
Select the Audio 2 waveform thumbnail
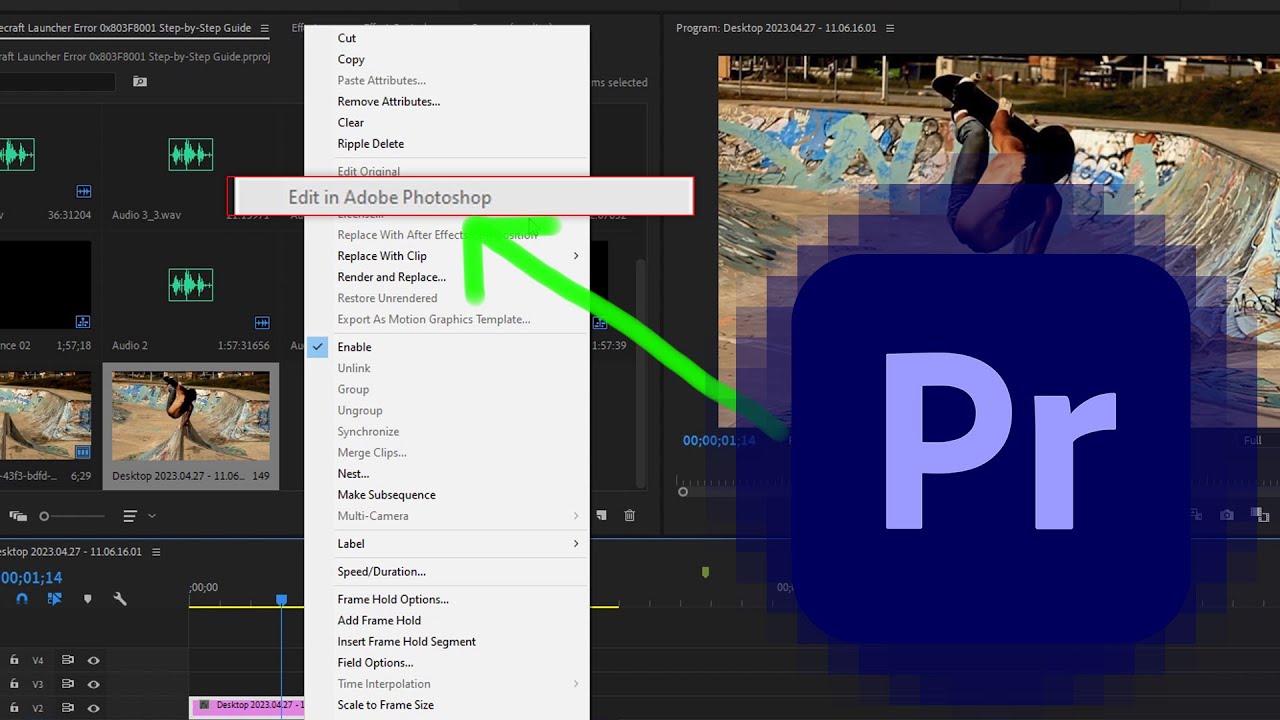pyautogui.click(x=191, y=286)
